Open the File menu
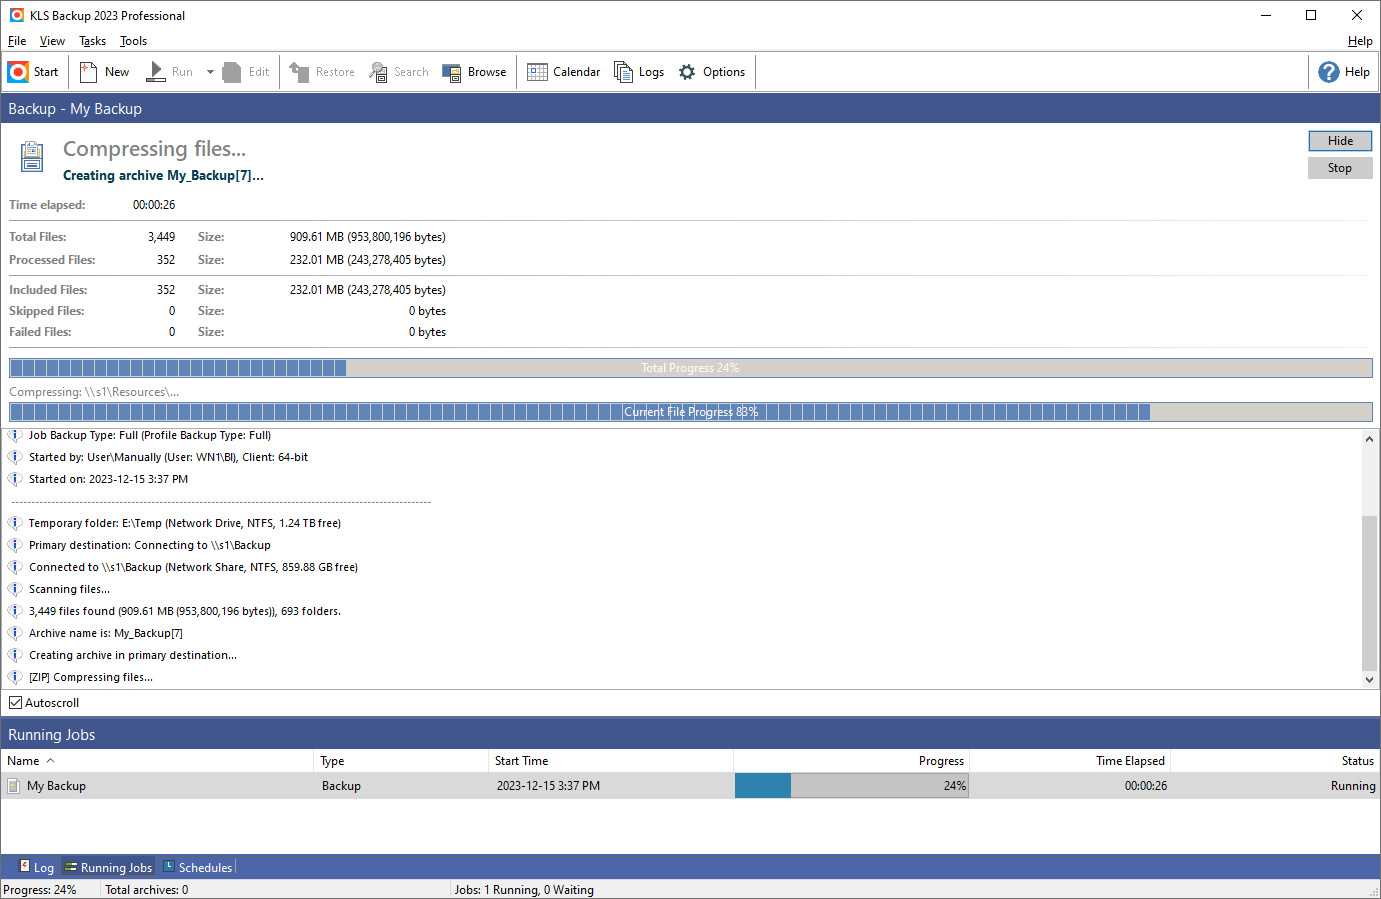 click(17, 41)
